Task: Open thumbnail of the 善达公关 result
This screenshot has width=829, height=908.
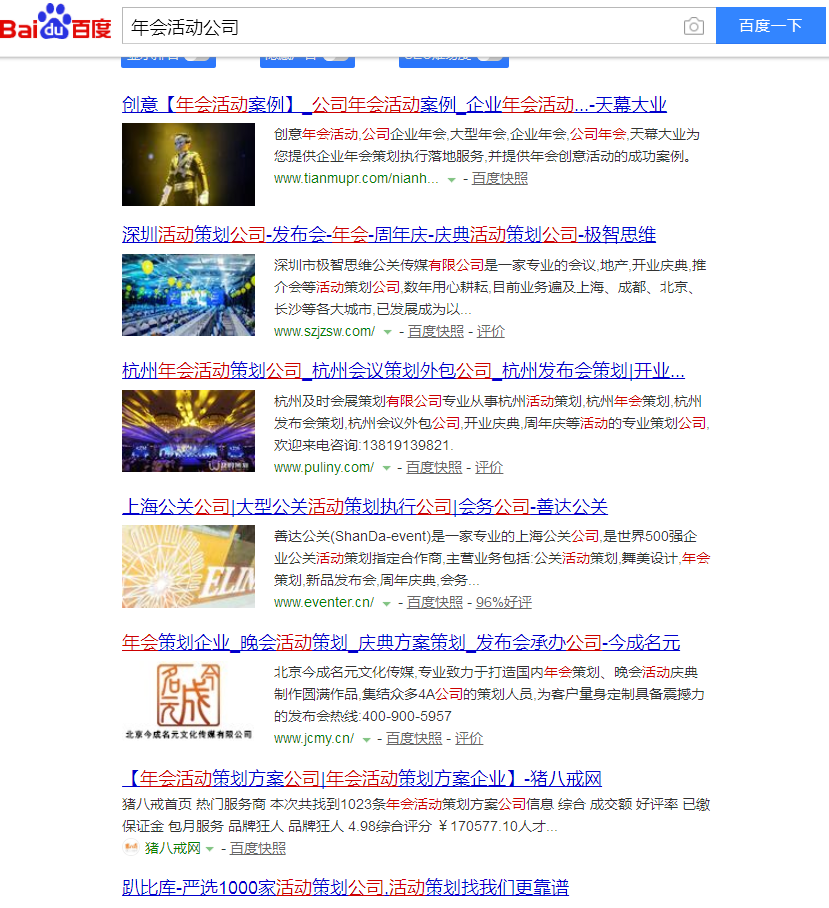Action: coord(188,566)
